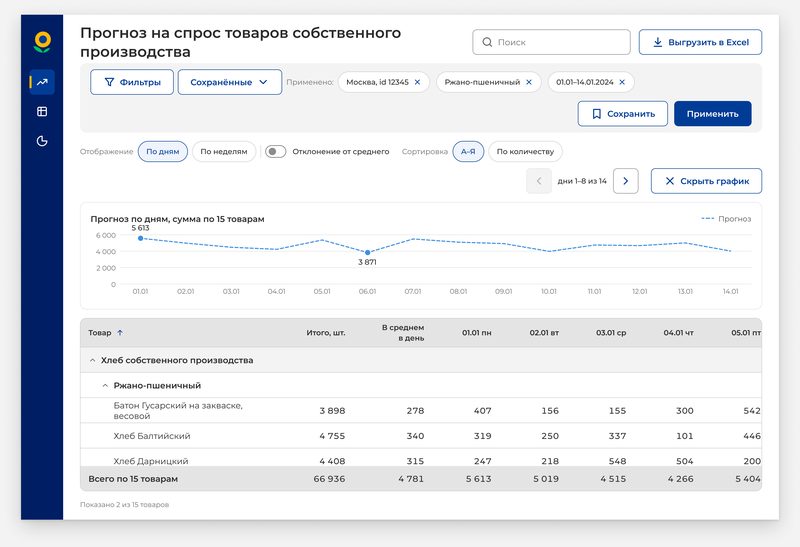Sort По количеству

pyautogui.click(x=526, y=152)
